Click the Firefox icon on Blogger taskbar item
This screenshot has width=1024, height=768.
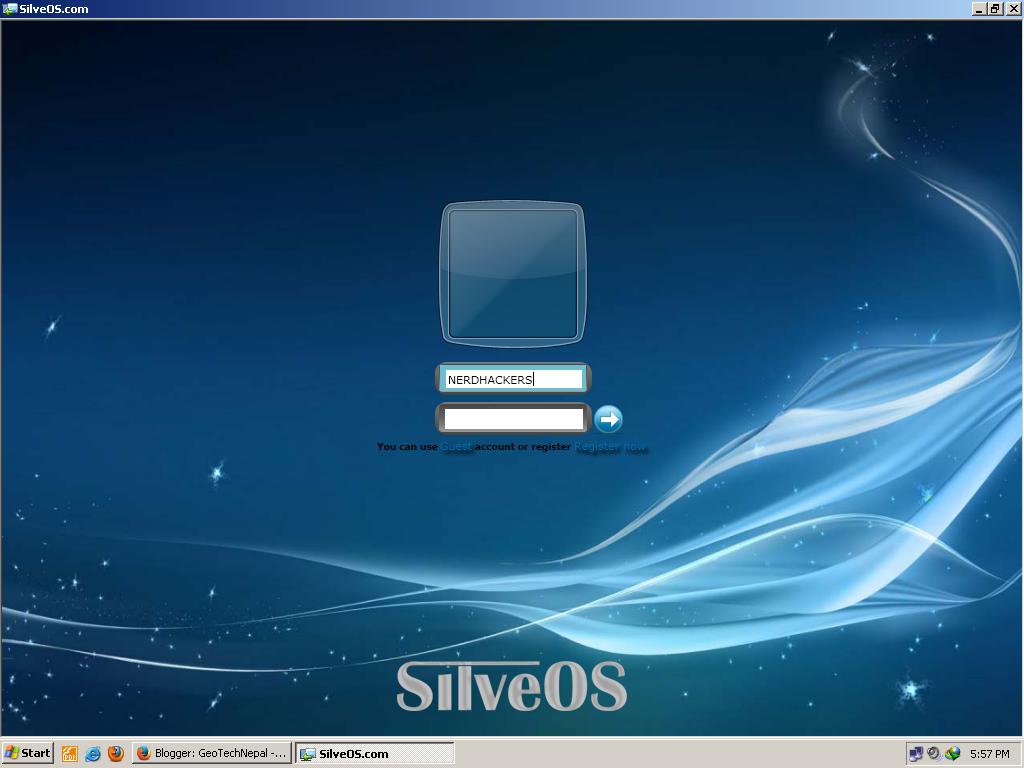click(x=145, y=753)
